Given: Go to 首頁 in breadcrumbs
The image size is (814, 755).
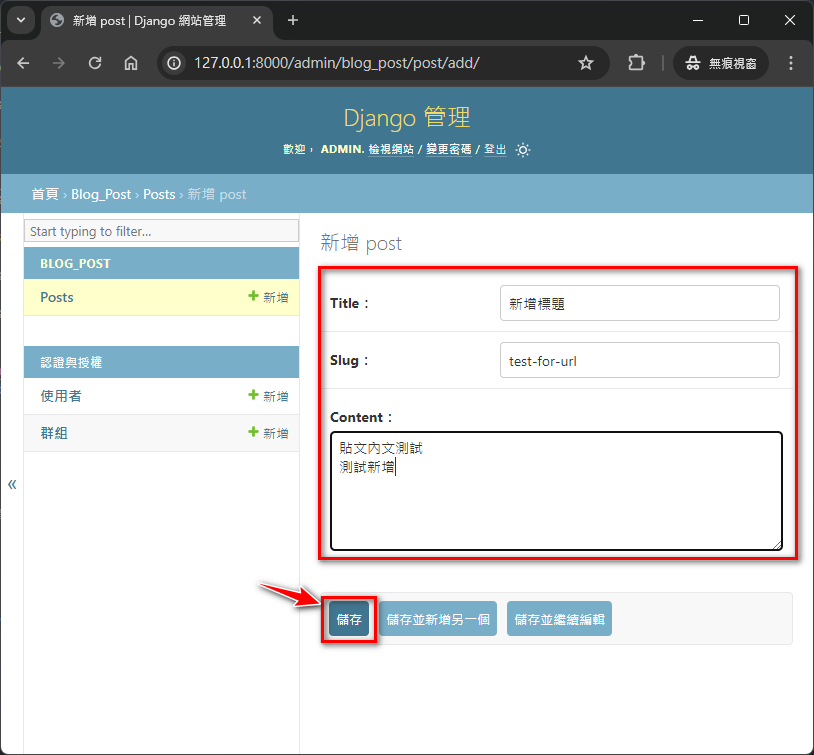Looking at the screenshot, I should 45,194.
